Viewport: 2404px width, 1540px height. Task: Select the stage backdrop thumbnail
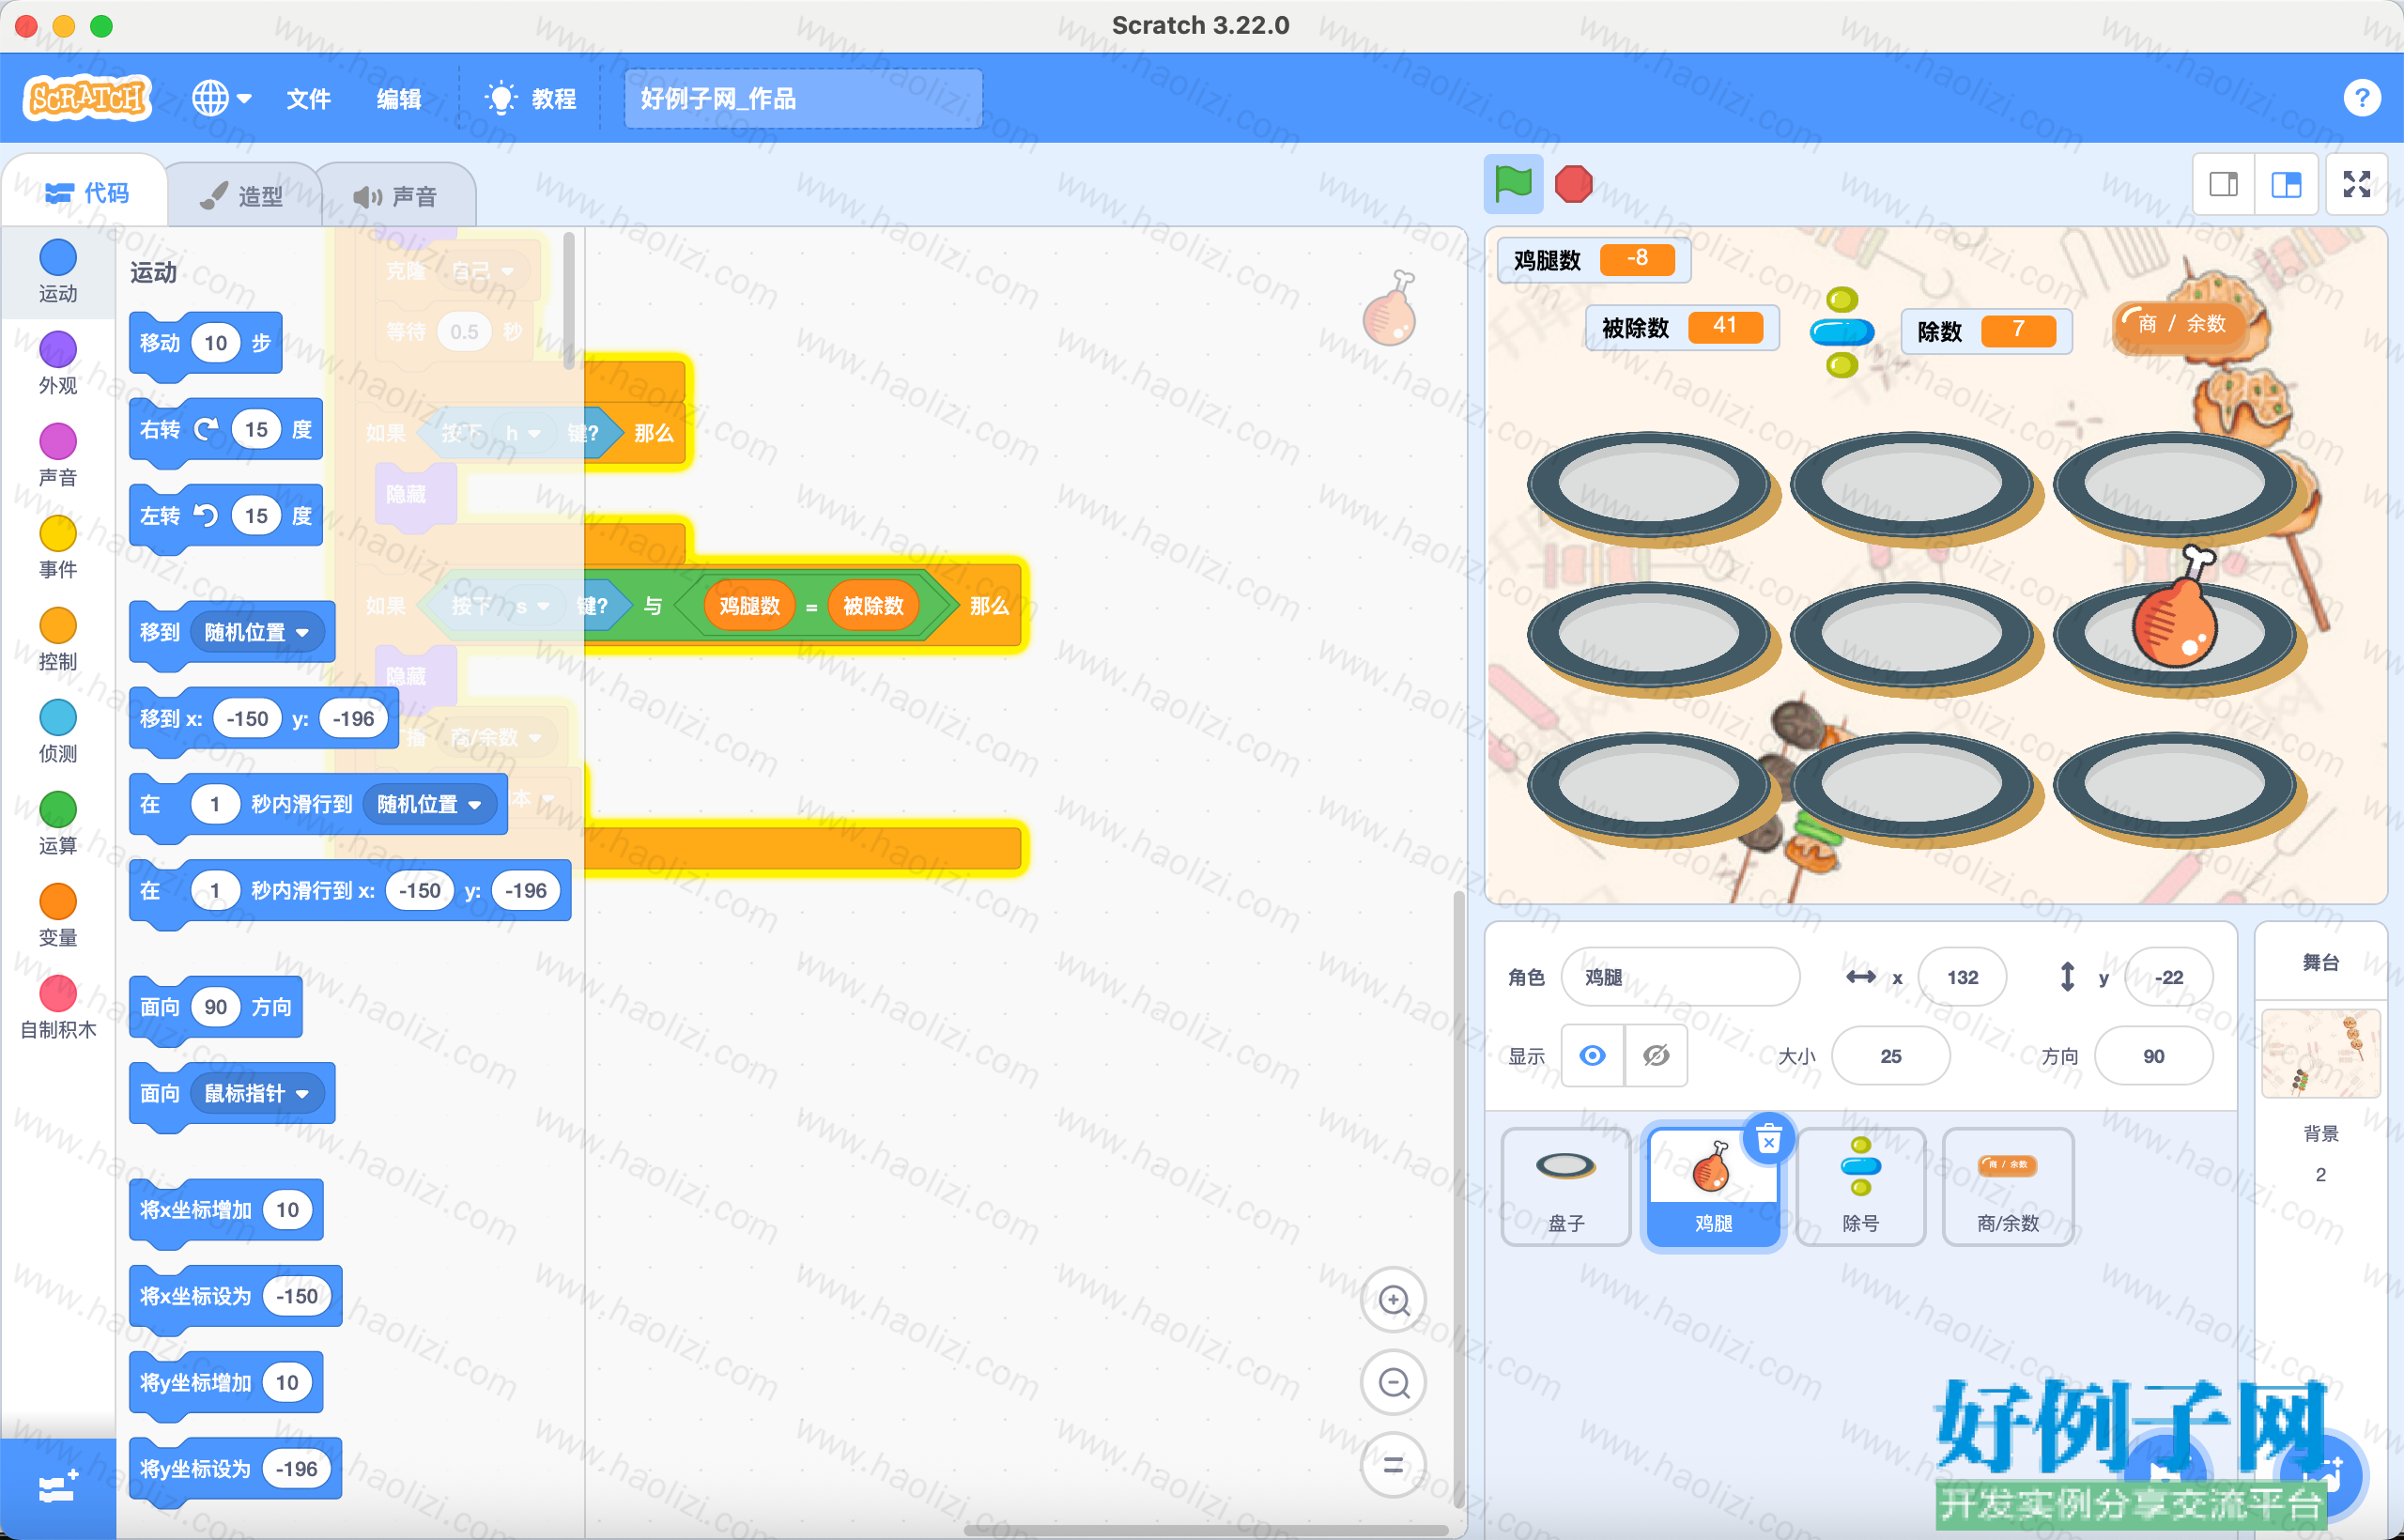[2320, 1054]
